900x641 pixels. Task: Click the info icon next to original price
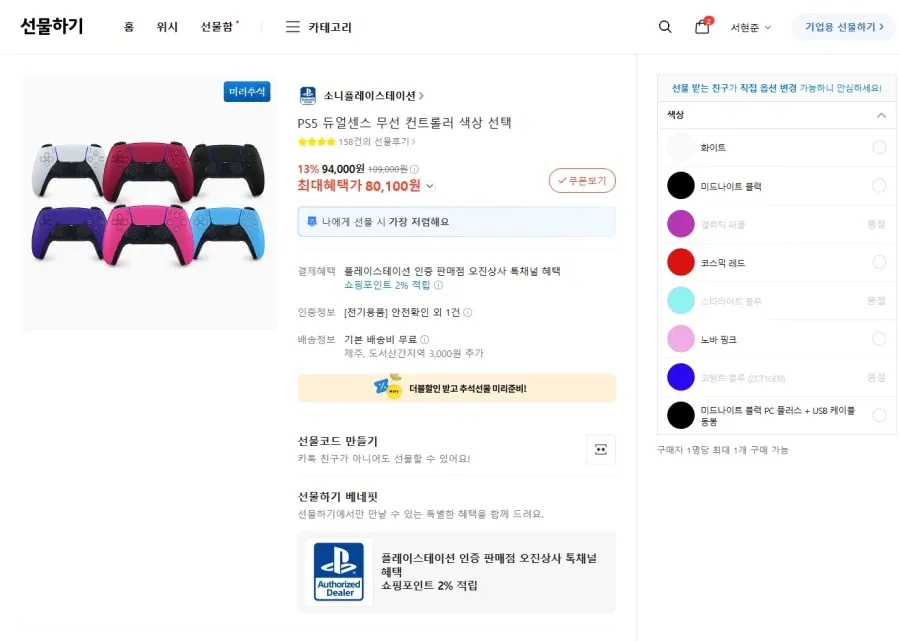414,169
